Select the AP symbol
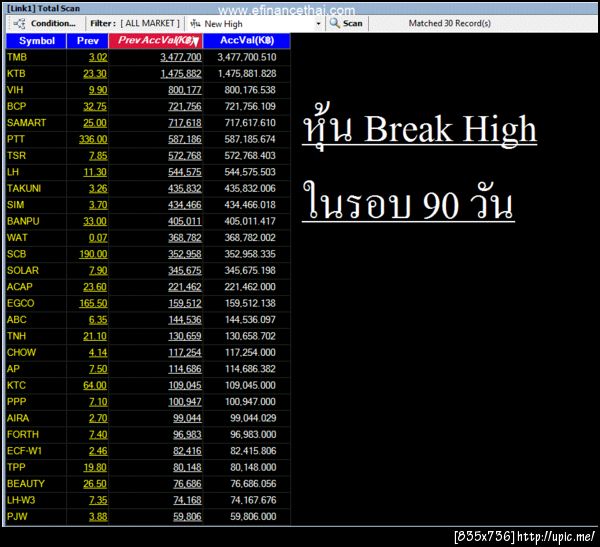The height and width of the screenshot is (547, 600). (x=13, y=369)
